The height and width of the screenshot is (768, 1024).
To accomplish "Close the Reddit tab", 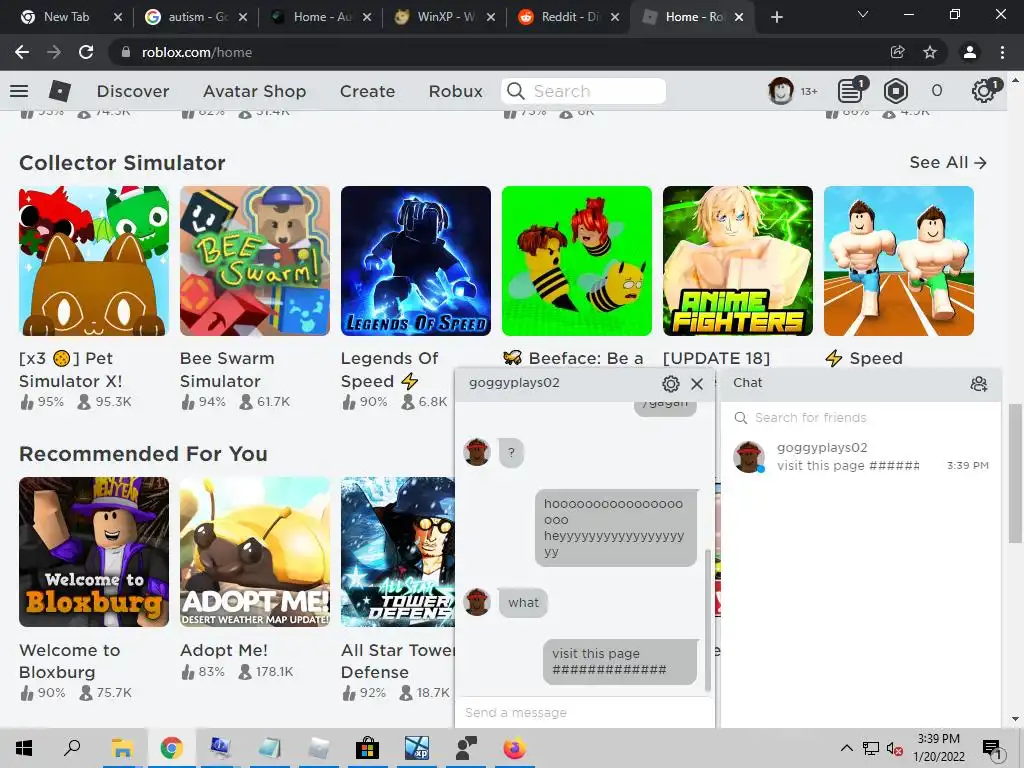I will [x=615, y=17].
